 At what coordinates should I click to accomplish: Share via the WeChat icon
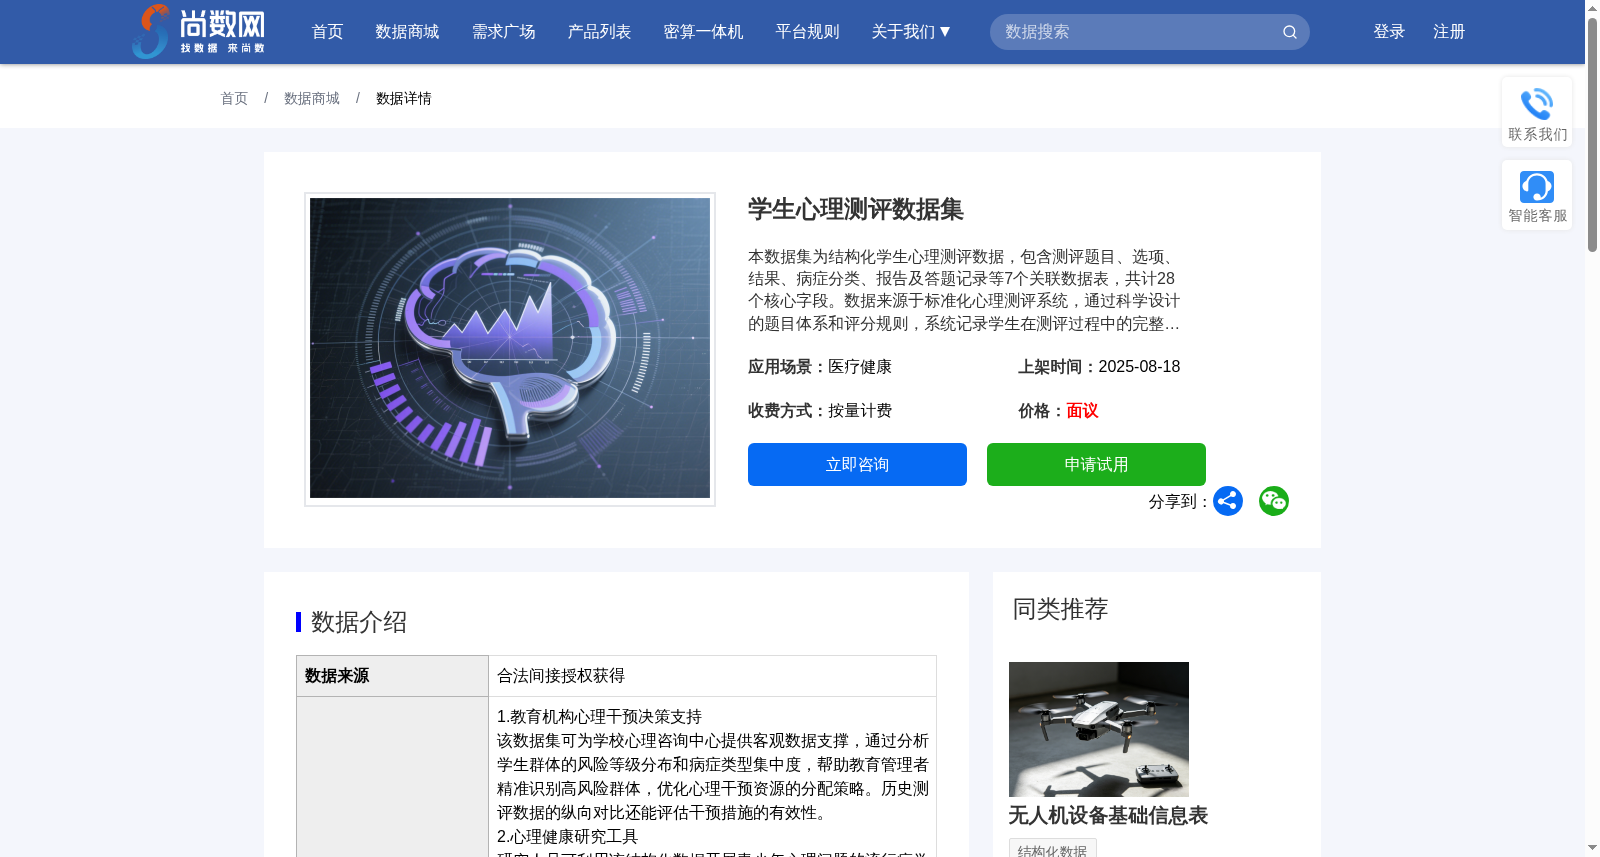(x=1274, y=501)
